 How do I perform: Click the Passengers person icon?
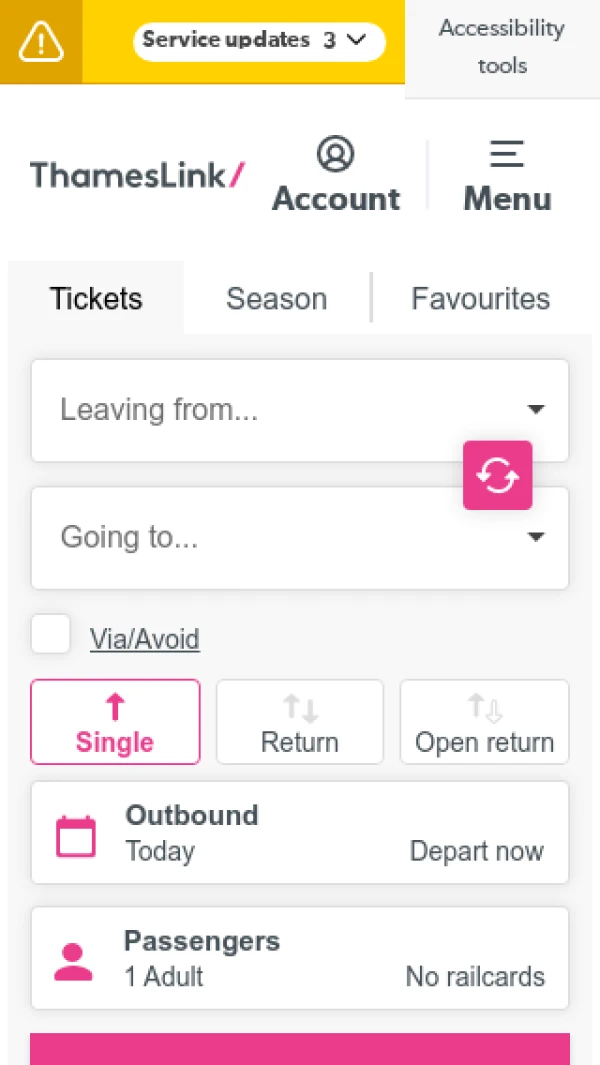point(73,961)
